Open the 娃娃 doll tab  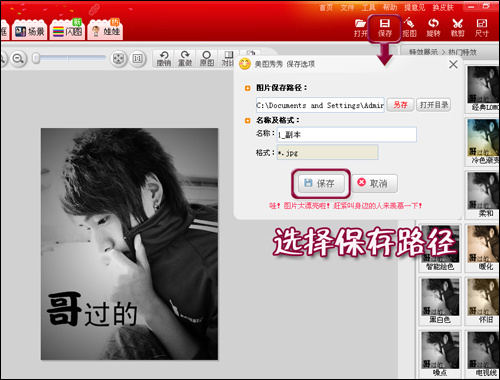(x=105, y=31)
